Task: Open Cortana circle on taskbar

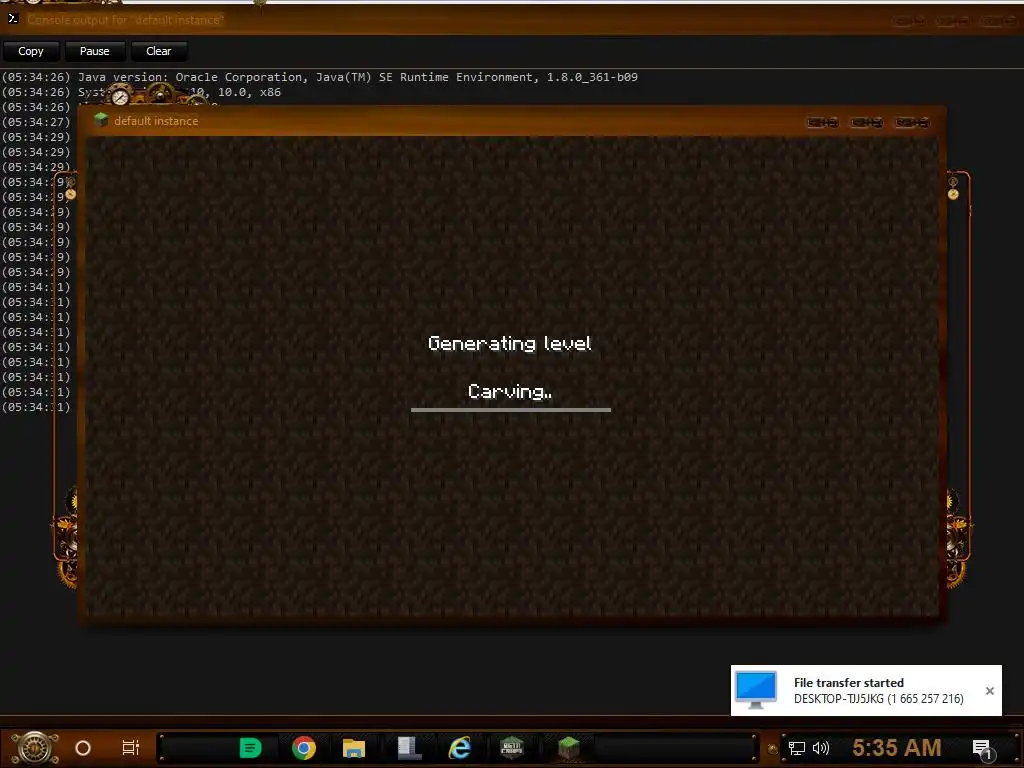Action: point(83,748)
